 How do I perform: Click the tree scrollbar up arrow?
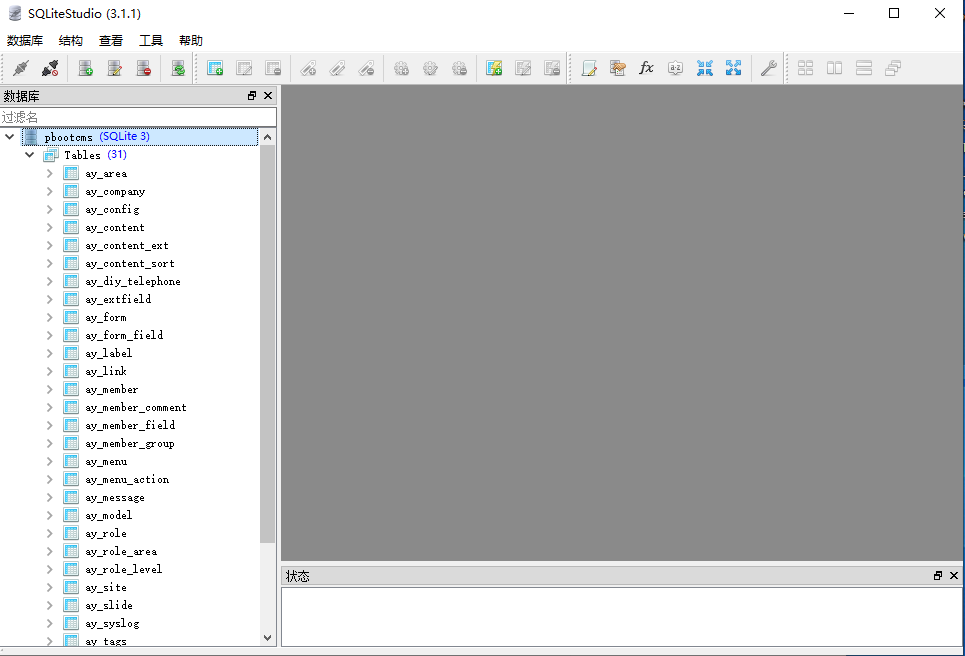(267, 137)
